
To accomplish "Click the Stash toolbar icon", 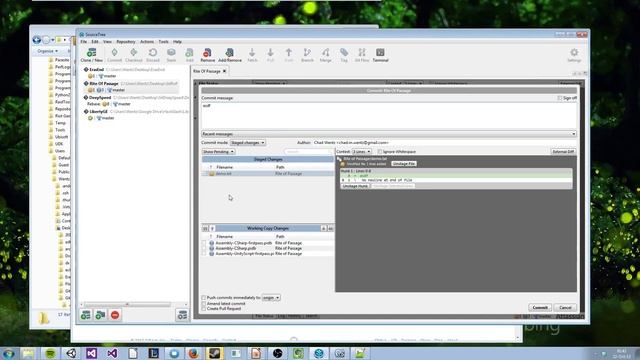I will [171, 54].
